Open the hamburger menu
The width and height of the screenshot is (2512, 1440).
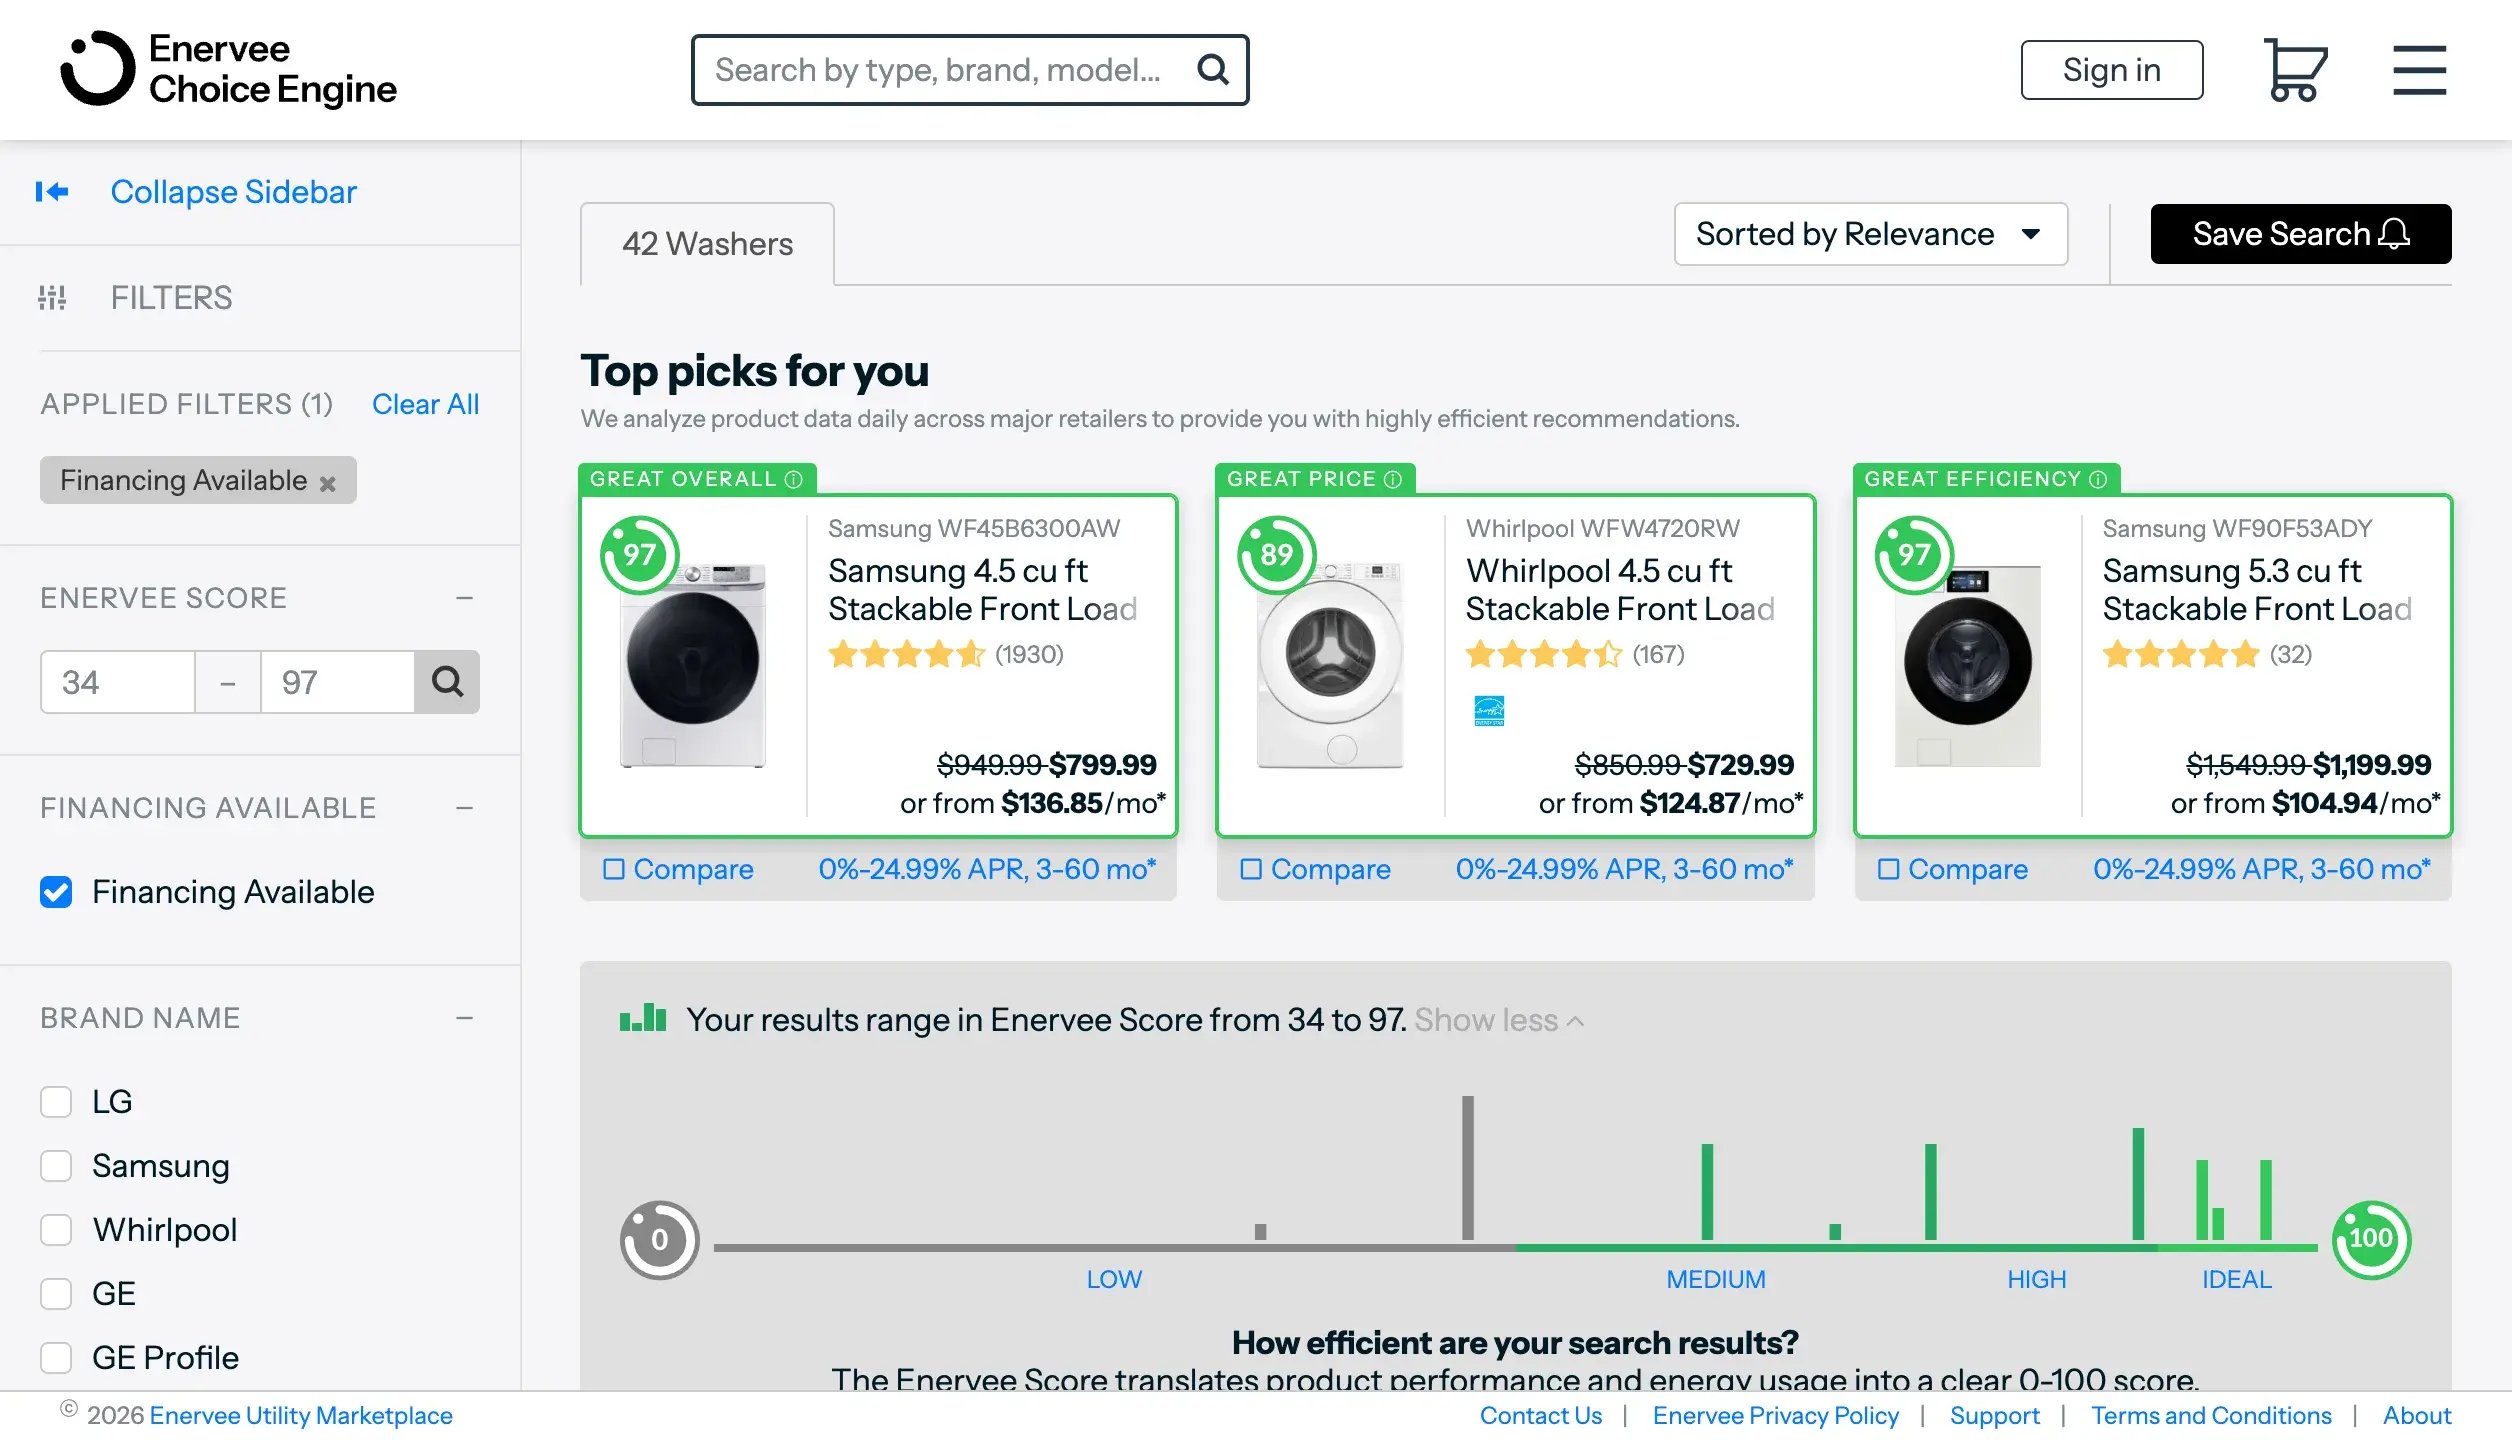pos(2419,70)
